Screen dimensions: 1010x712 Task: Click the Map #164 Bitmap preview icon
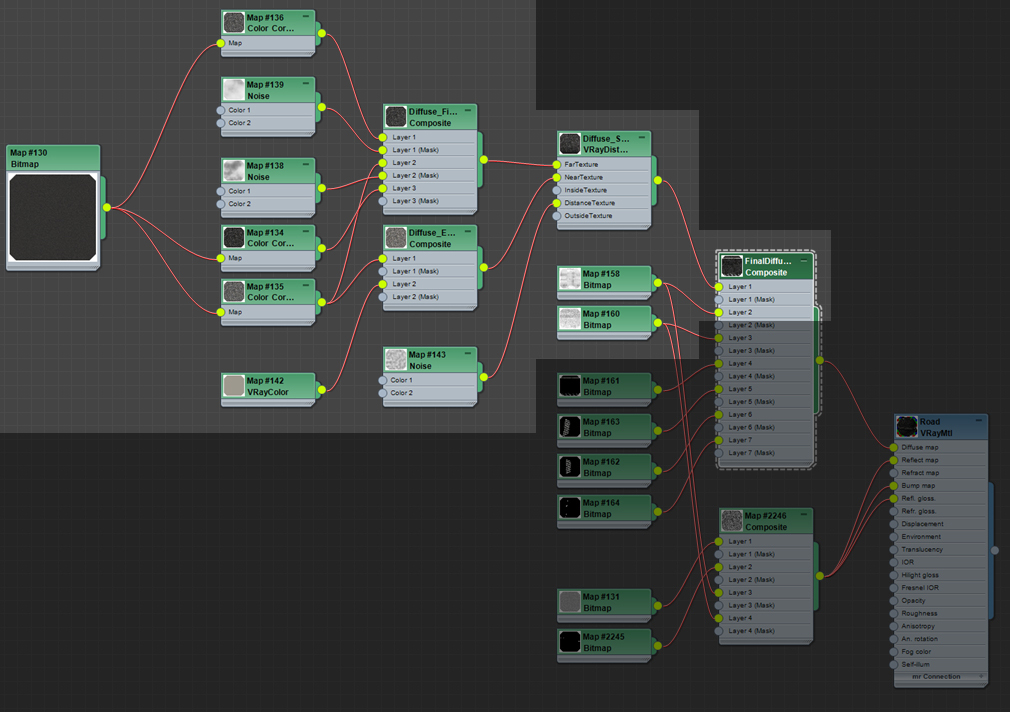[569, 508]
